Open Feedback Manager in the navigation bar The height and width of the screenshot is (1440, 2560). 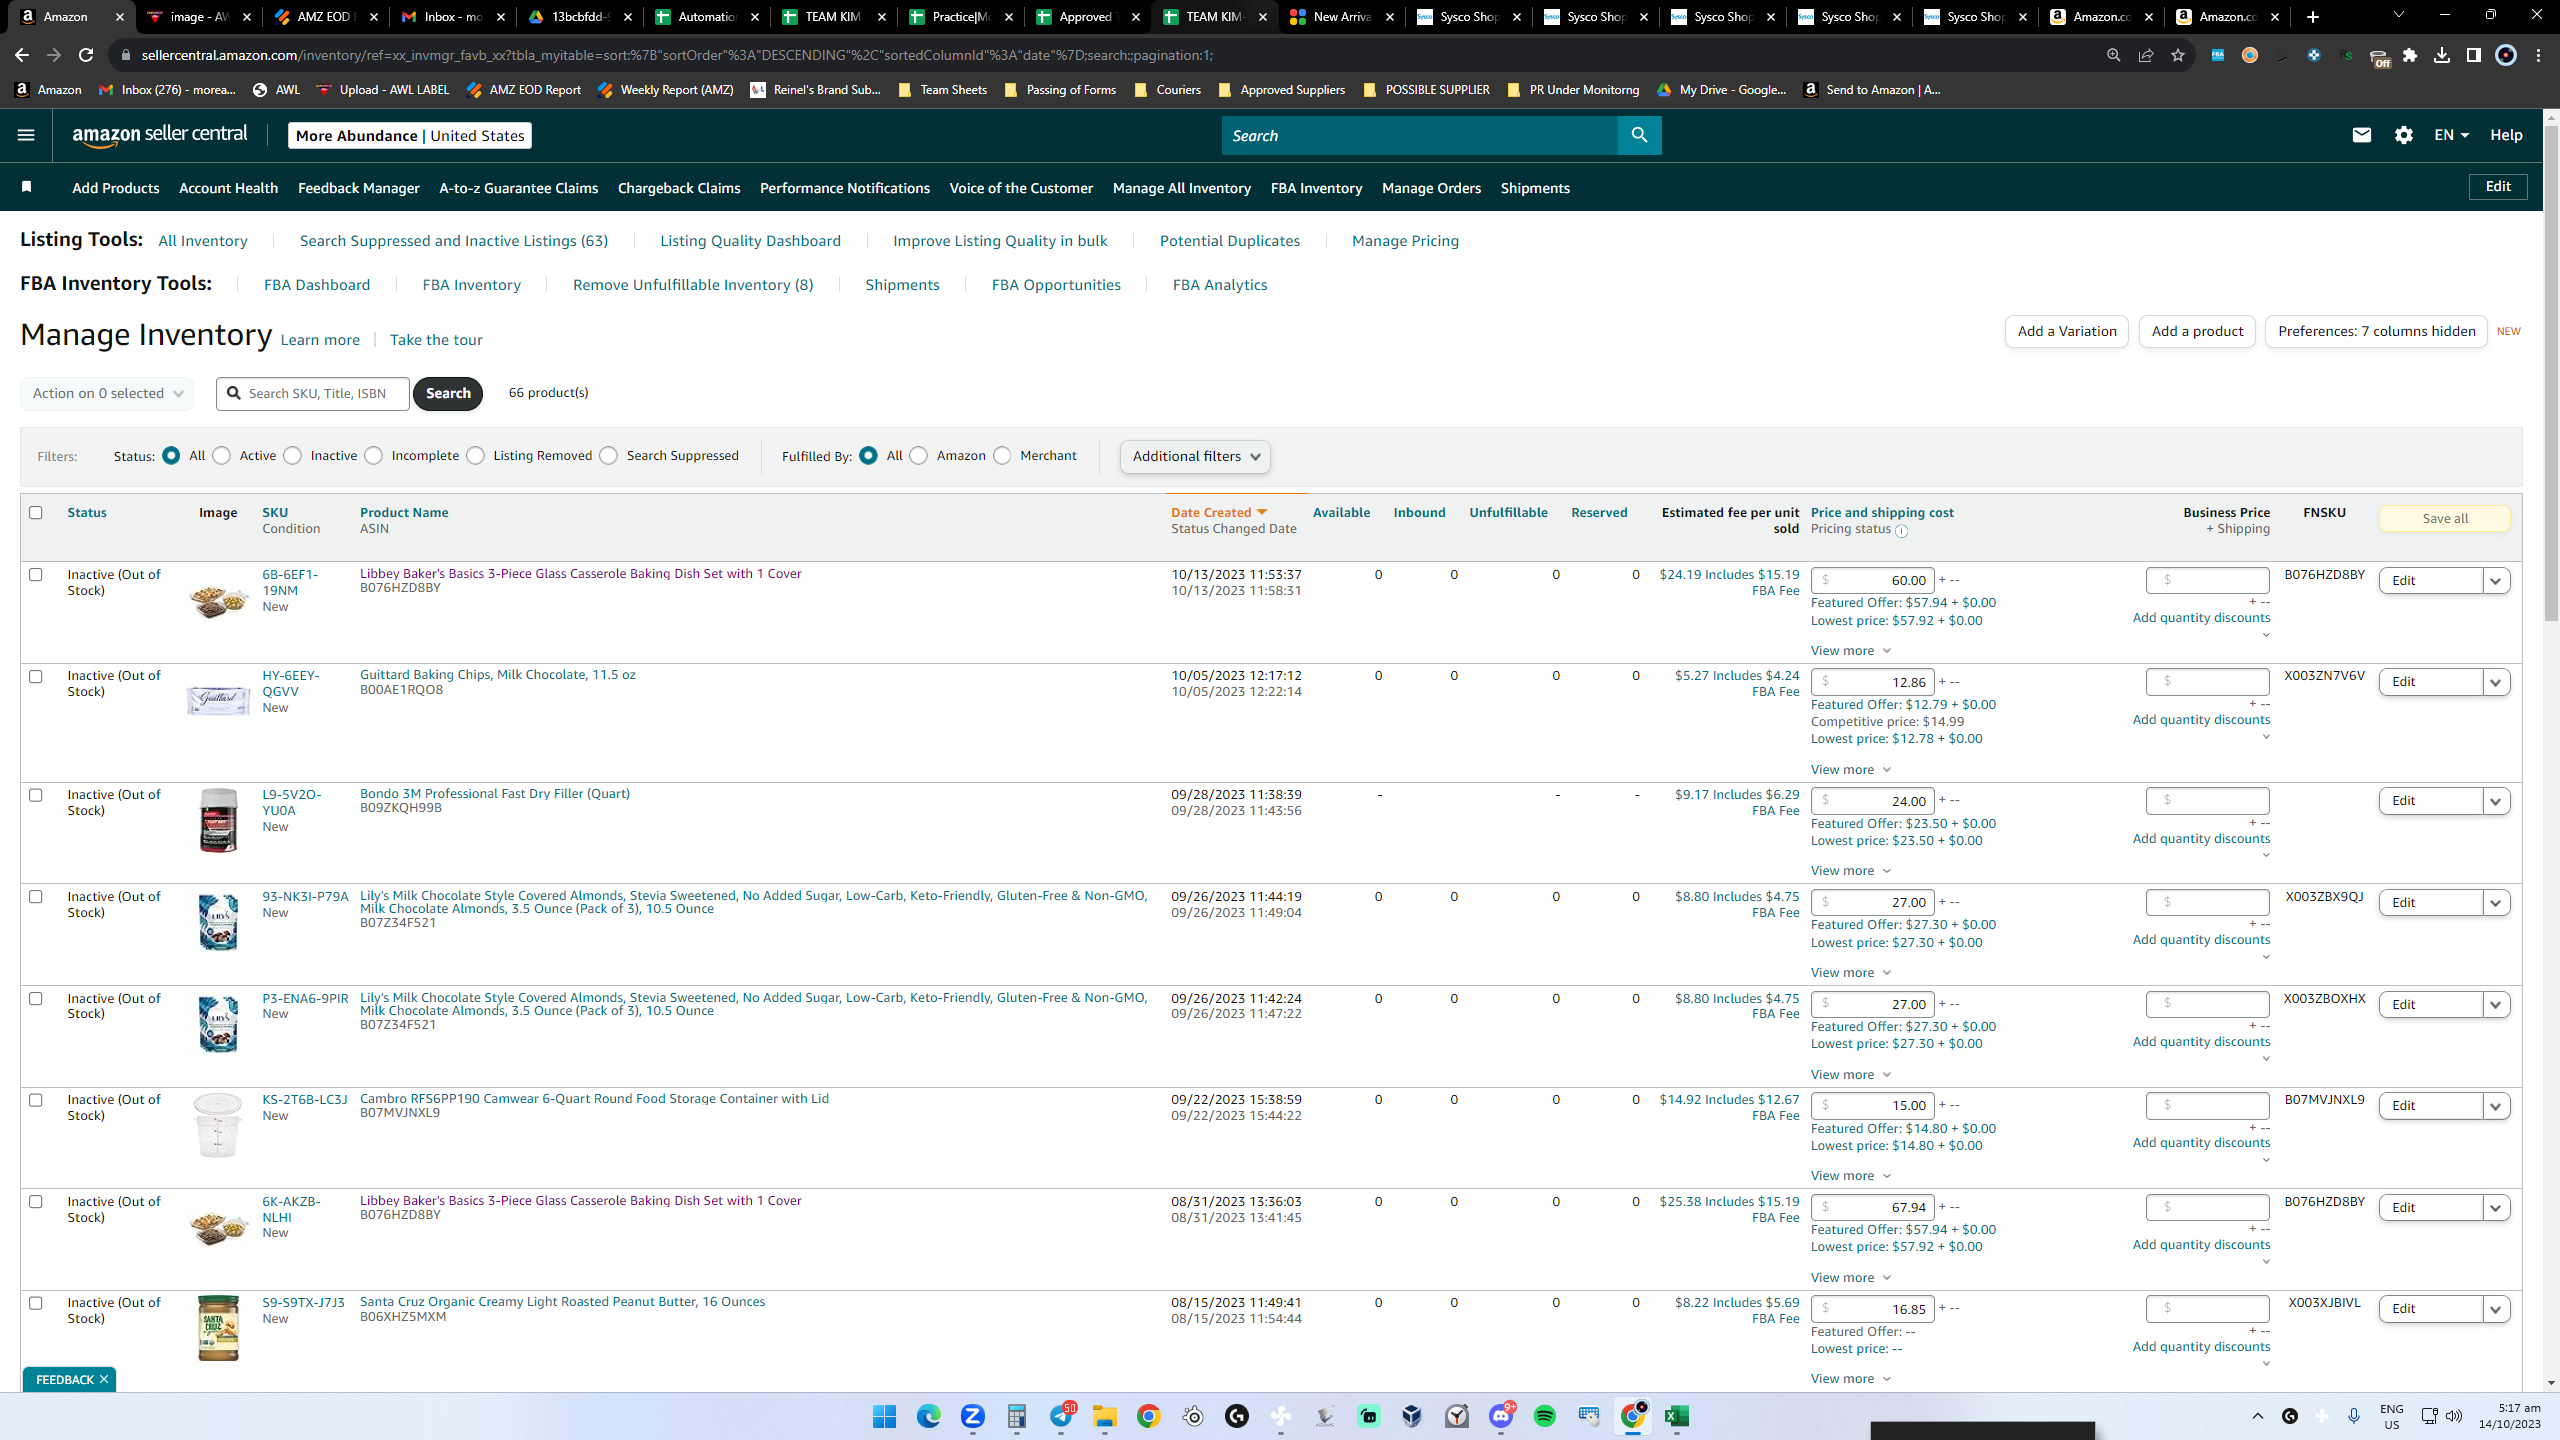pos(359,188)
